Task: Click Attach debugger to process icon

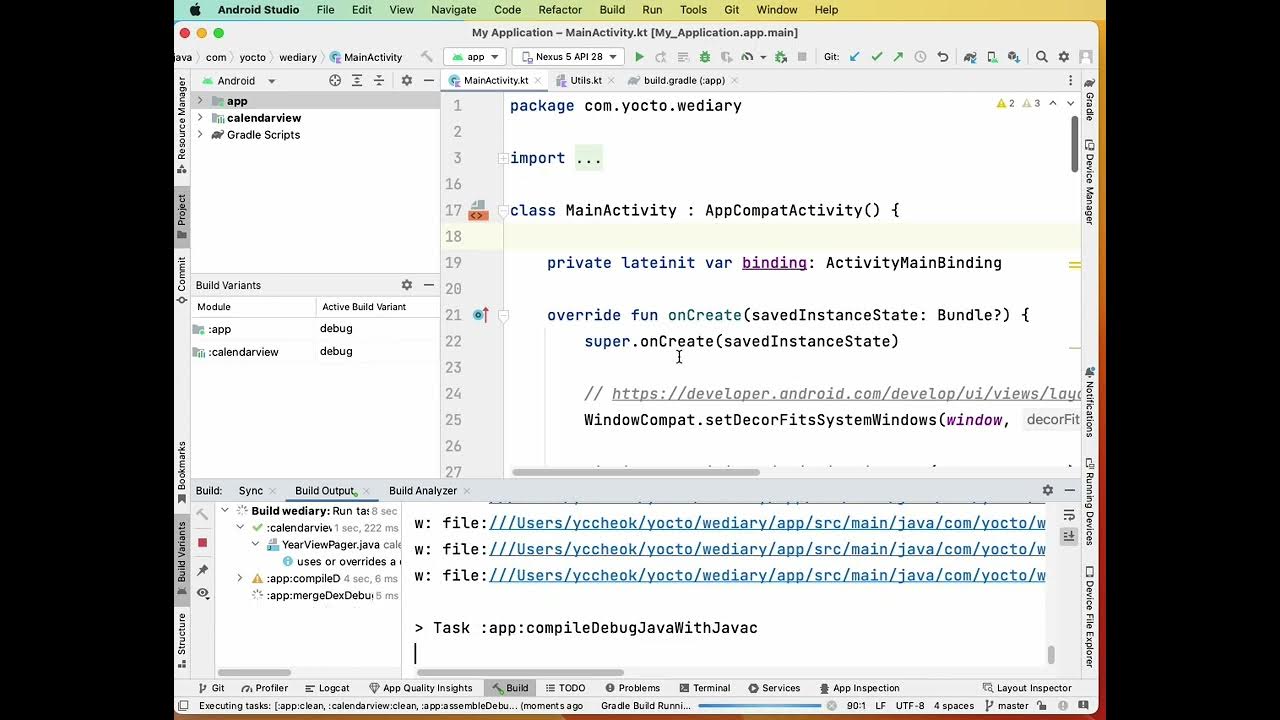Action: (x=781, y=57)
